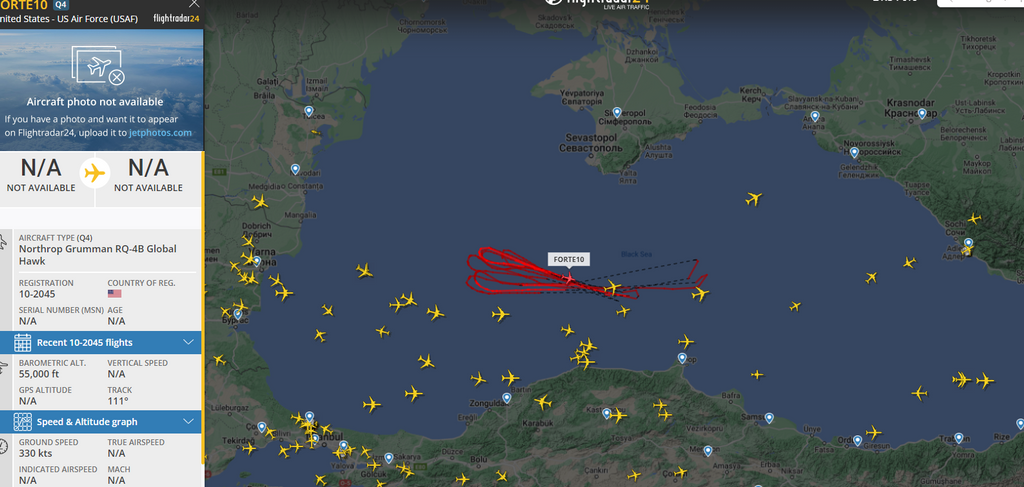Click the airport pin near Constanta

click(x=295, y=169)
